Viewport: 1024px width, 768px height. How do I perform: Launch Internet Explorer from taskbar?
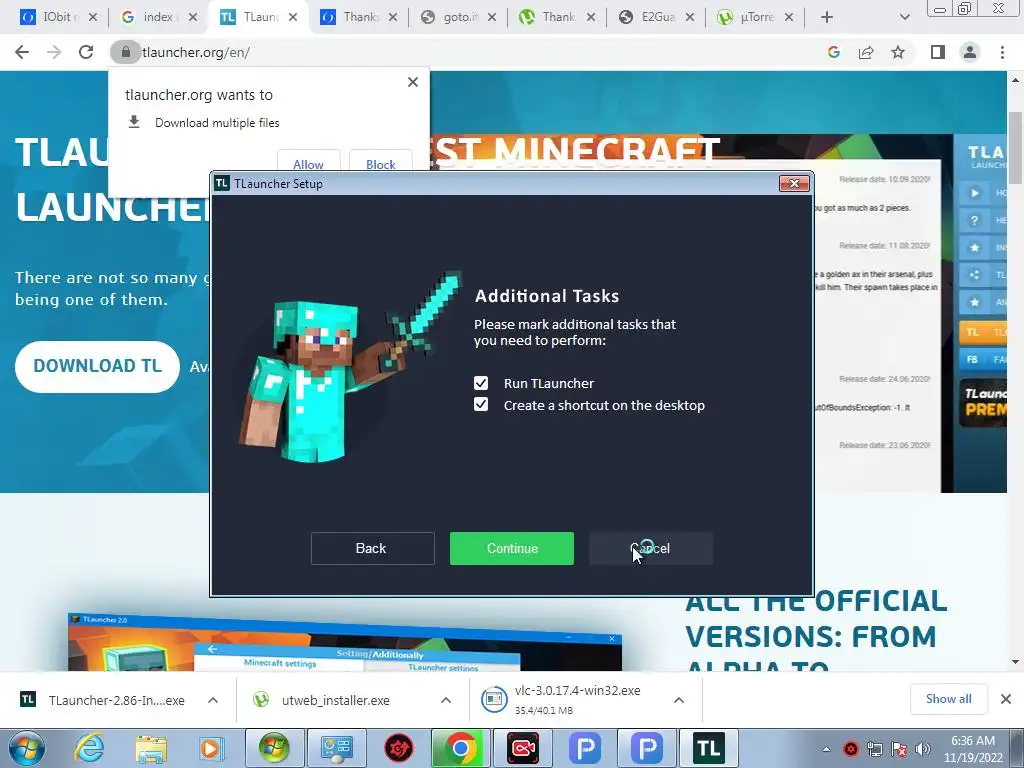(x=88, y=748)
